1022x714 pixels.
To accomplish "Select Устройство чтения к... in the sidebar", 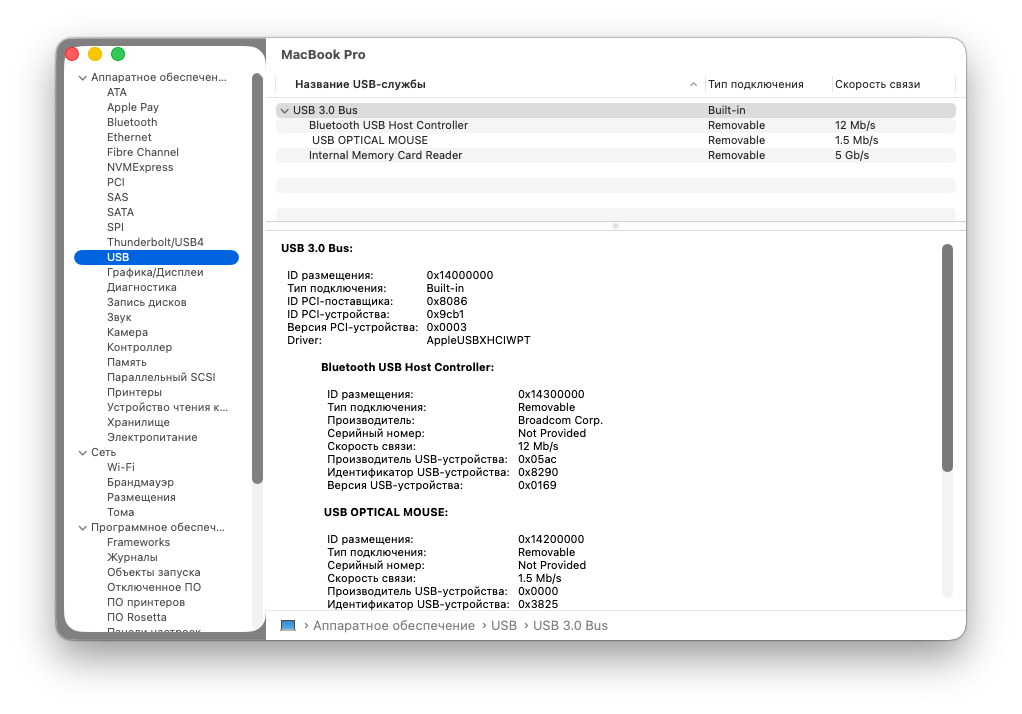I will [168, 408].
